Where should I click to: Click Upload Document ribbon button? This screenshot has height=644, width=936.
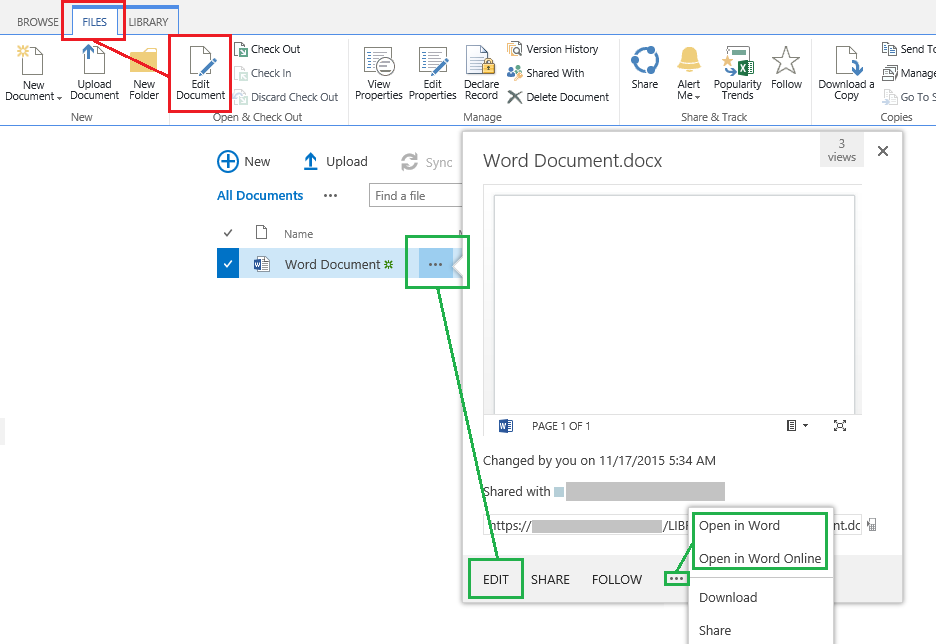point(94,73)
